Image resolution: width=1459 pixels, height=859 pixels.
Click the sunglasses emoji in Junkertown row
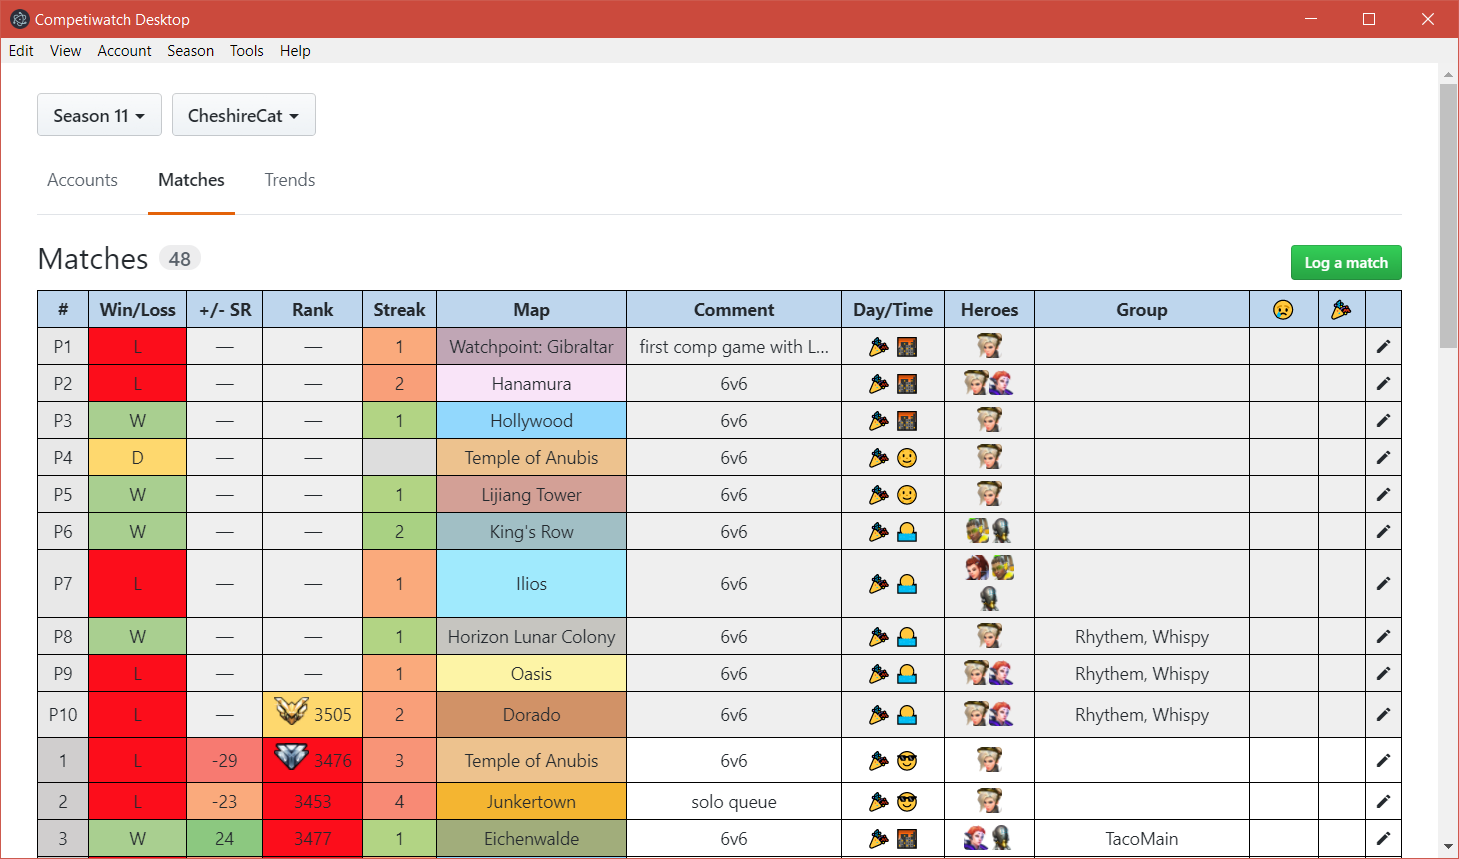[x=907, y=802]
